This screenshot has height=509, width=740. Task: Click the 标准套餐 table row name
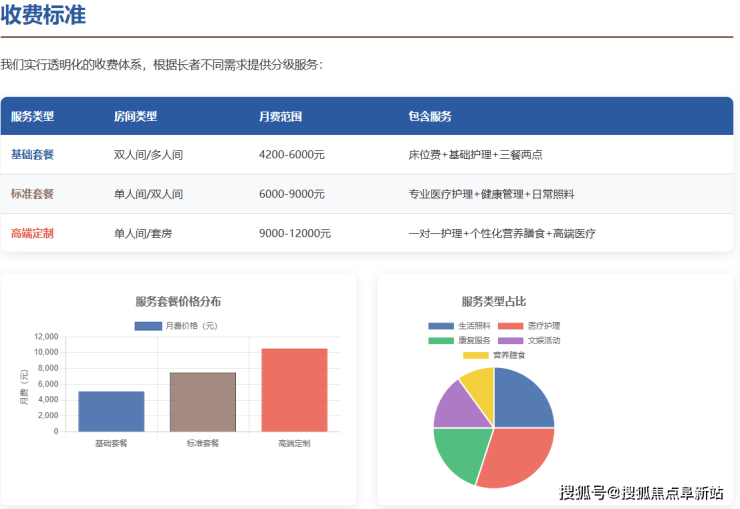click(33, 194)
